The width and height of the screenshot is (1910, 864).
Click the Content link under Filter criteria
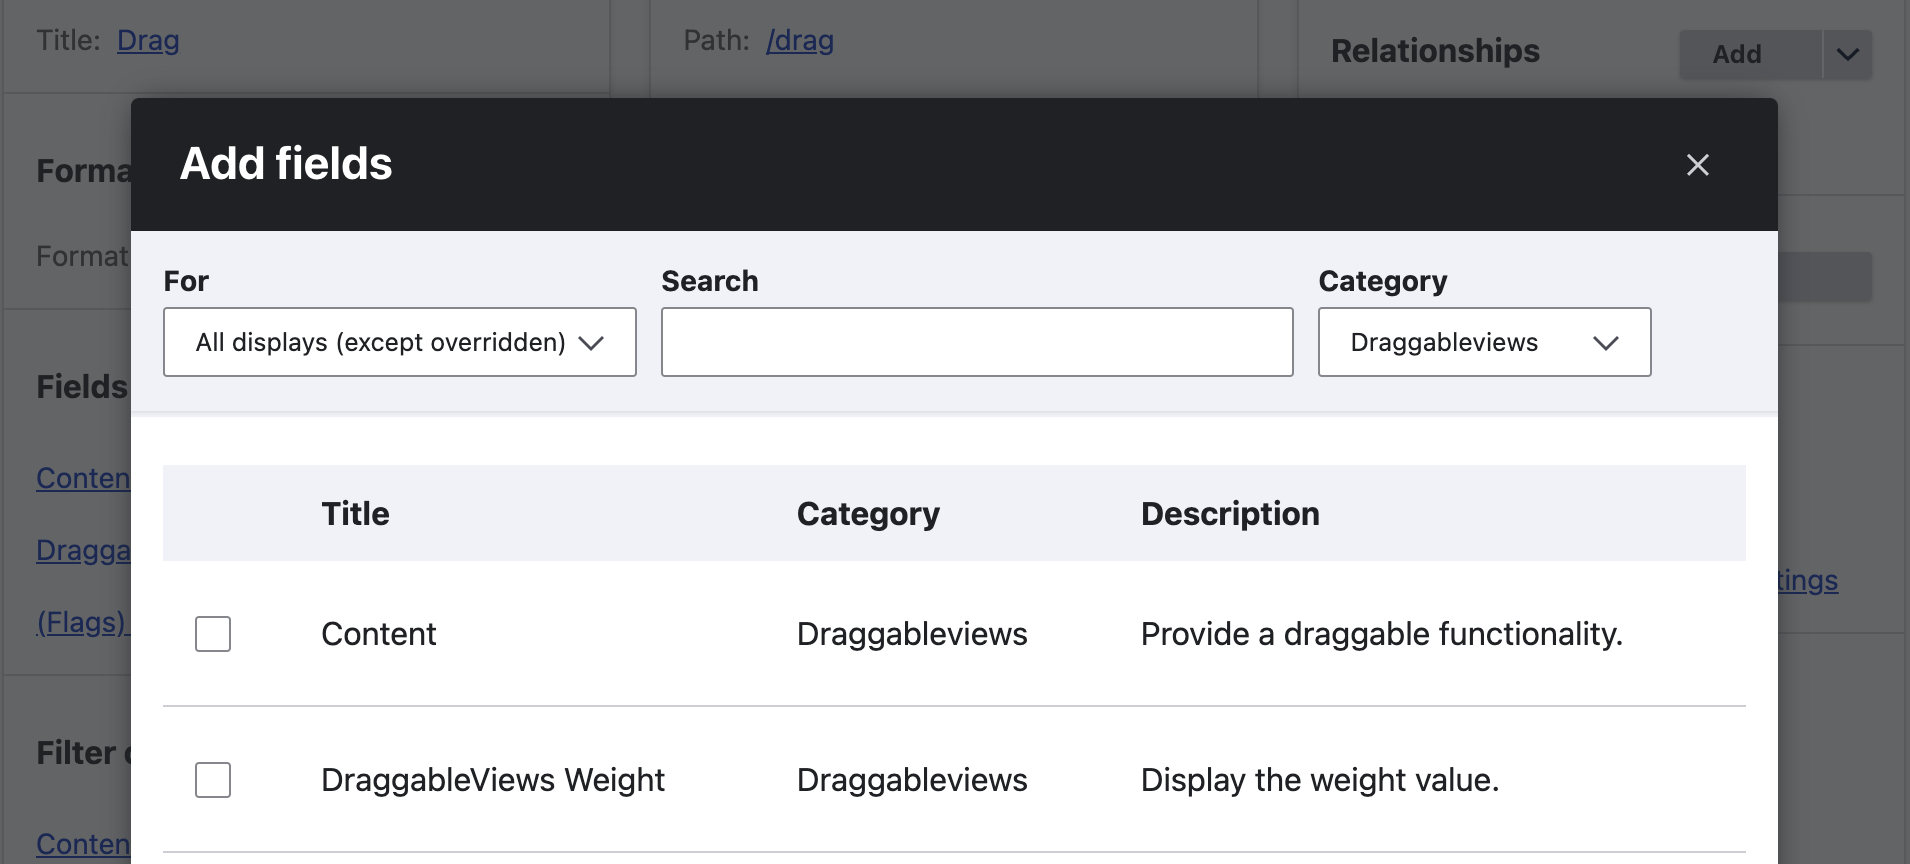83,845
